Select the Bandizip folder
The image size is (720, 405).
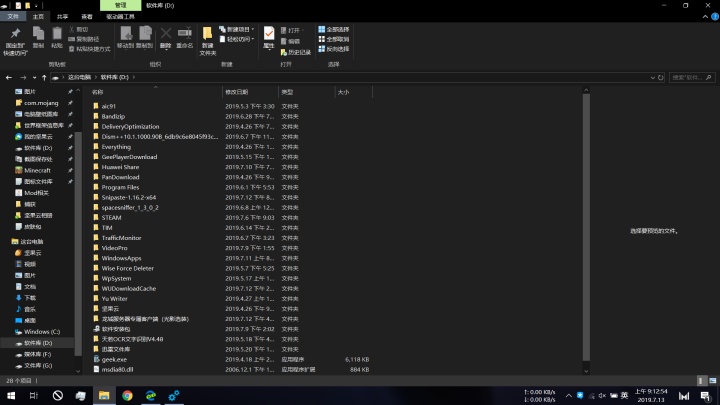click(x=113, y=116)
